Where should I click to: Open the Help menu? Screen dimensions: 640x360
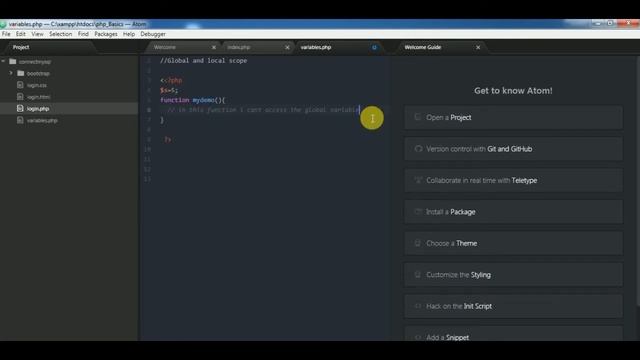129,34
